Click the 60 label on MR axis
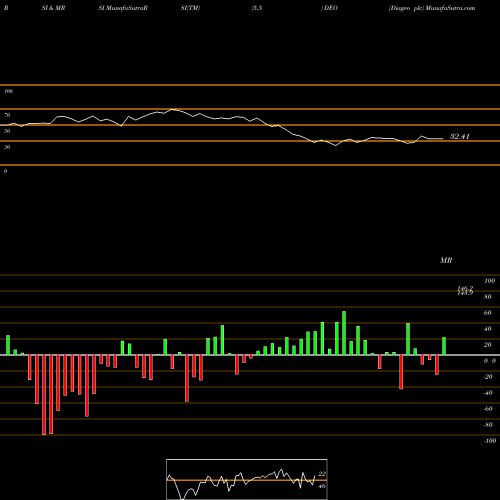The width and height of the screenshot is (500, 500). point(488,313)
